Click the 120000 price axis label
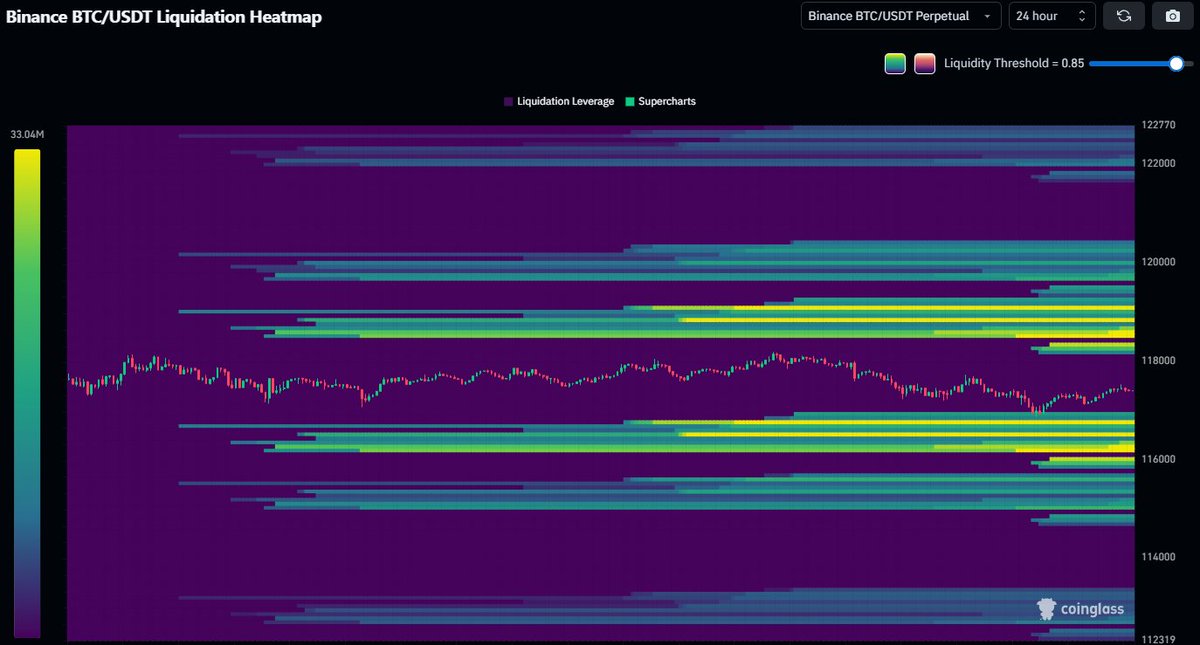Image resolution: width=1200 pixels, height=645 pixels. (1159, 262)
